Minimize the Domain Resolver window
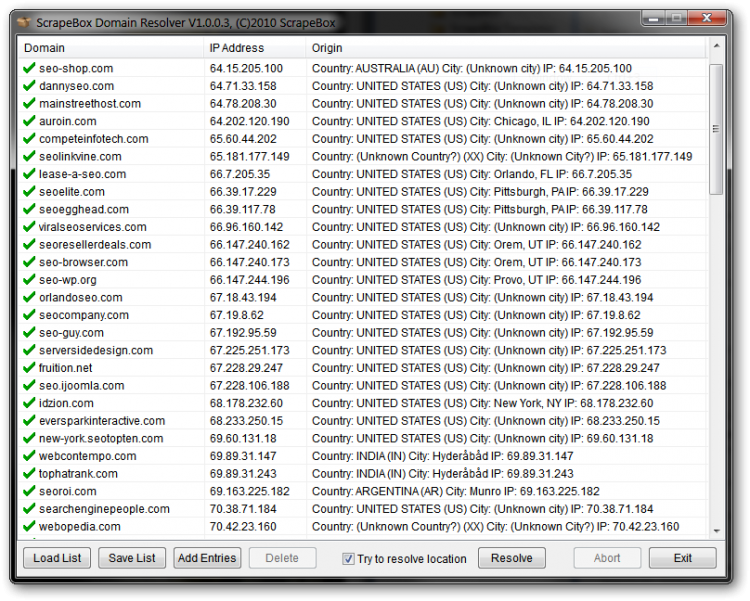The height and width of the screenshot is (601, 750). click(653, 18)
